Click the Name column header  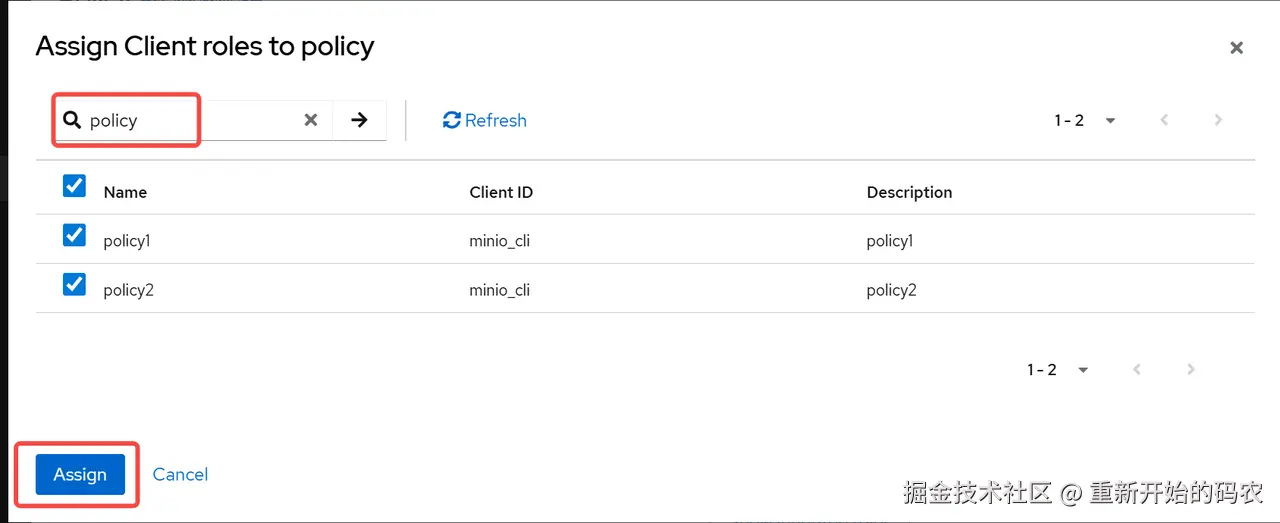pos(125,192)
